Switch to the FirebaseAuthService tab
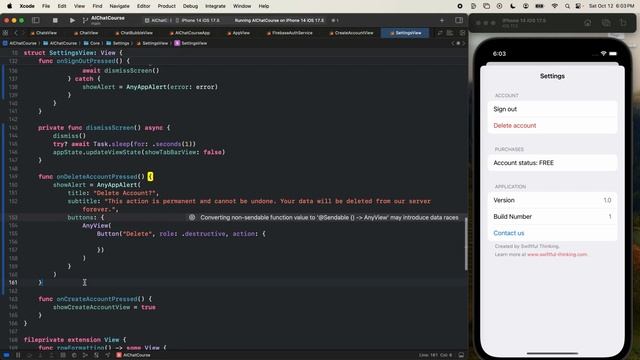Screen dimensions: 640x360 (x=289, y=33)
